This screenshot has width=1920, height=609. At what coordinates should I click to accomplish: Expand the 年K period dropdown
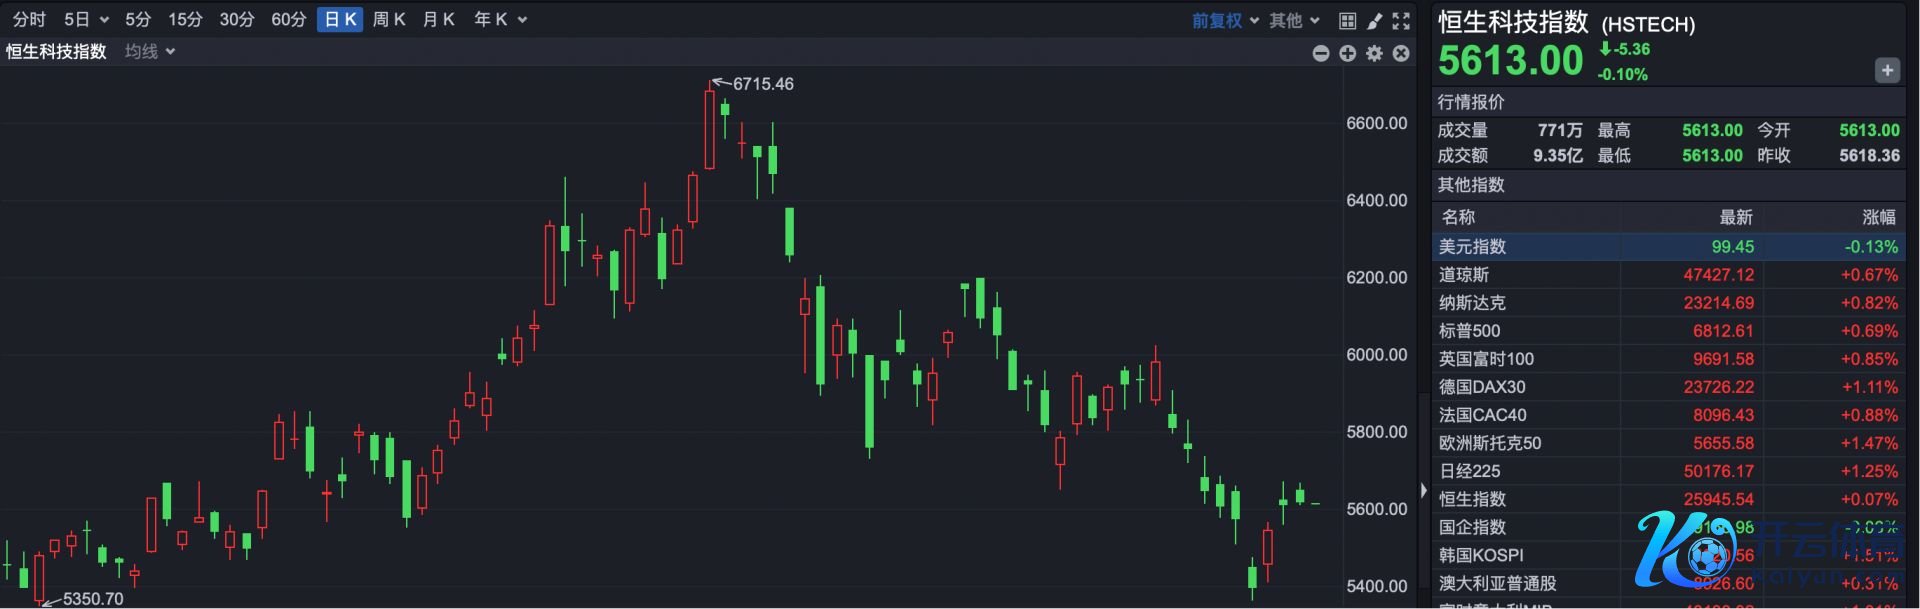pos(500,20)
